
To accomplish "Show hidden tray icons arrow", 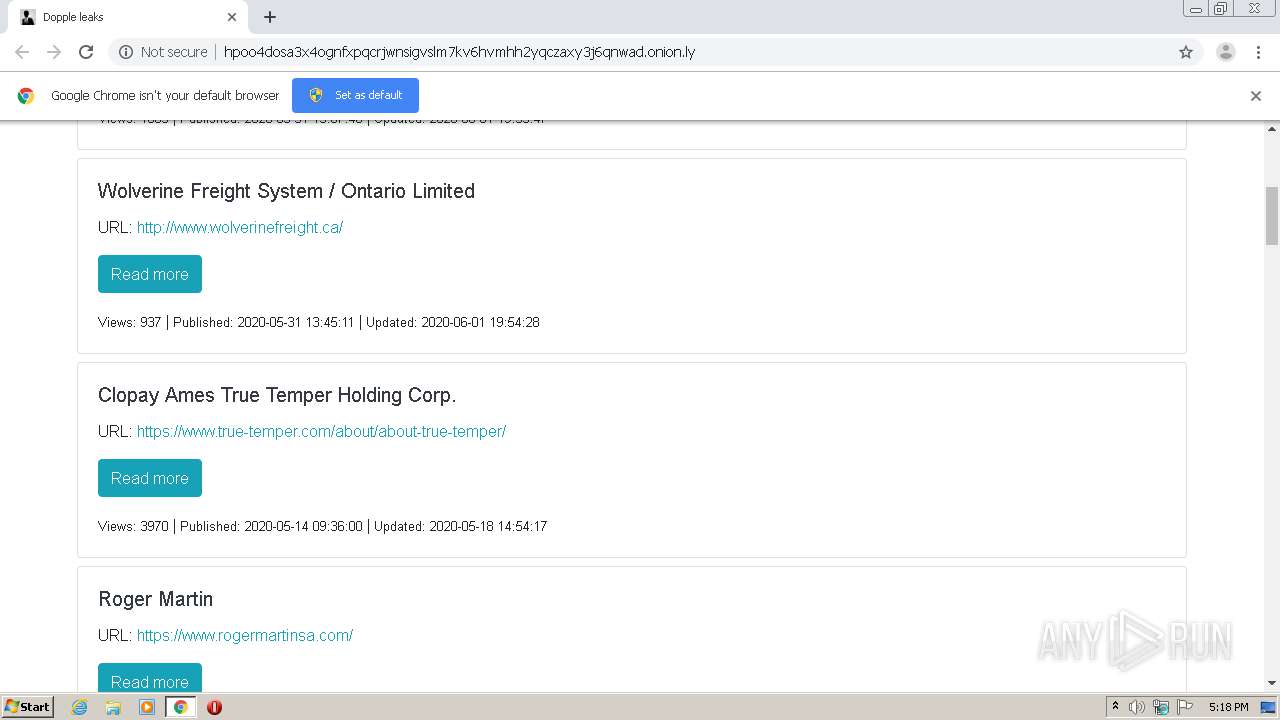I will [1115, 706].
